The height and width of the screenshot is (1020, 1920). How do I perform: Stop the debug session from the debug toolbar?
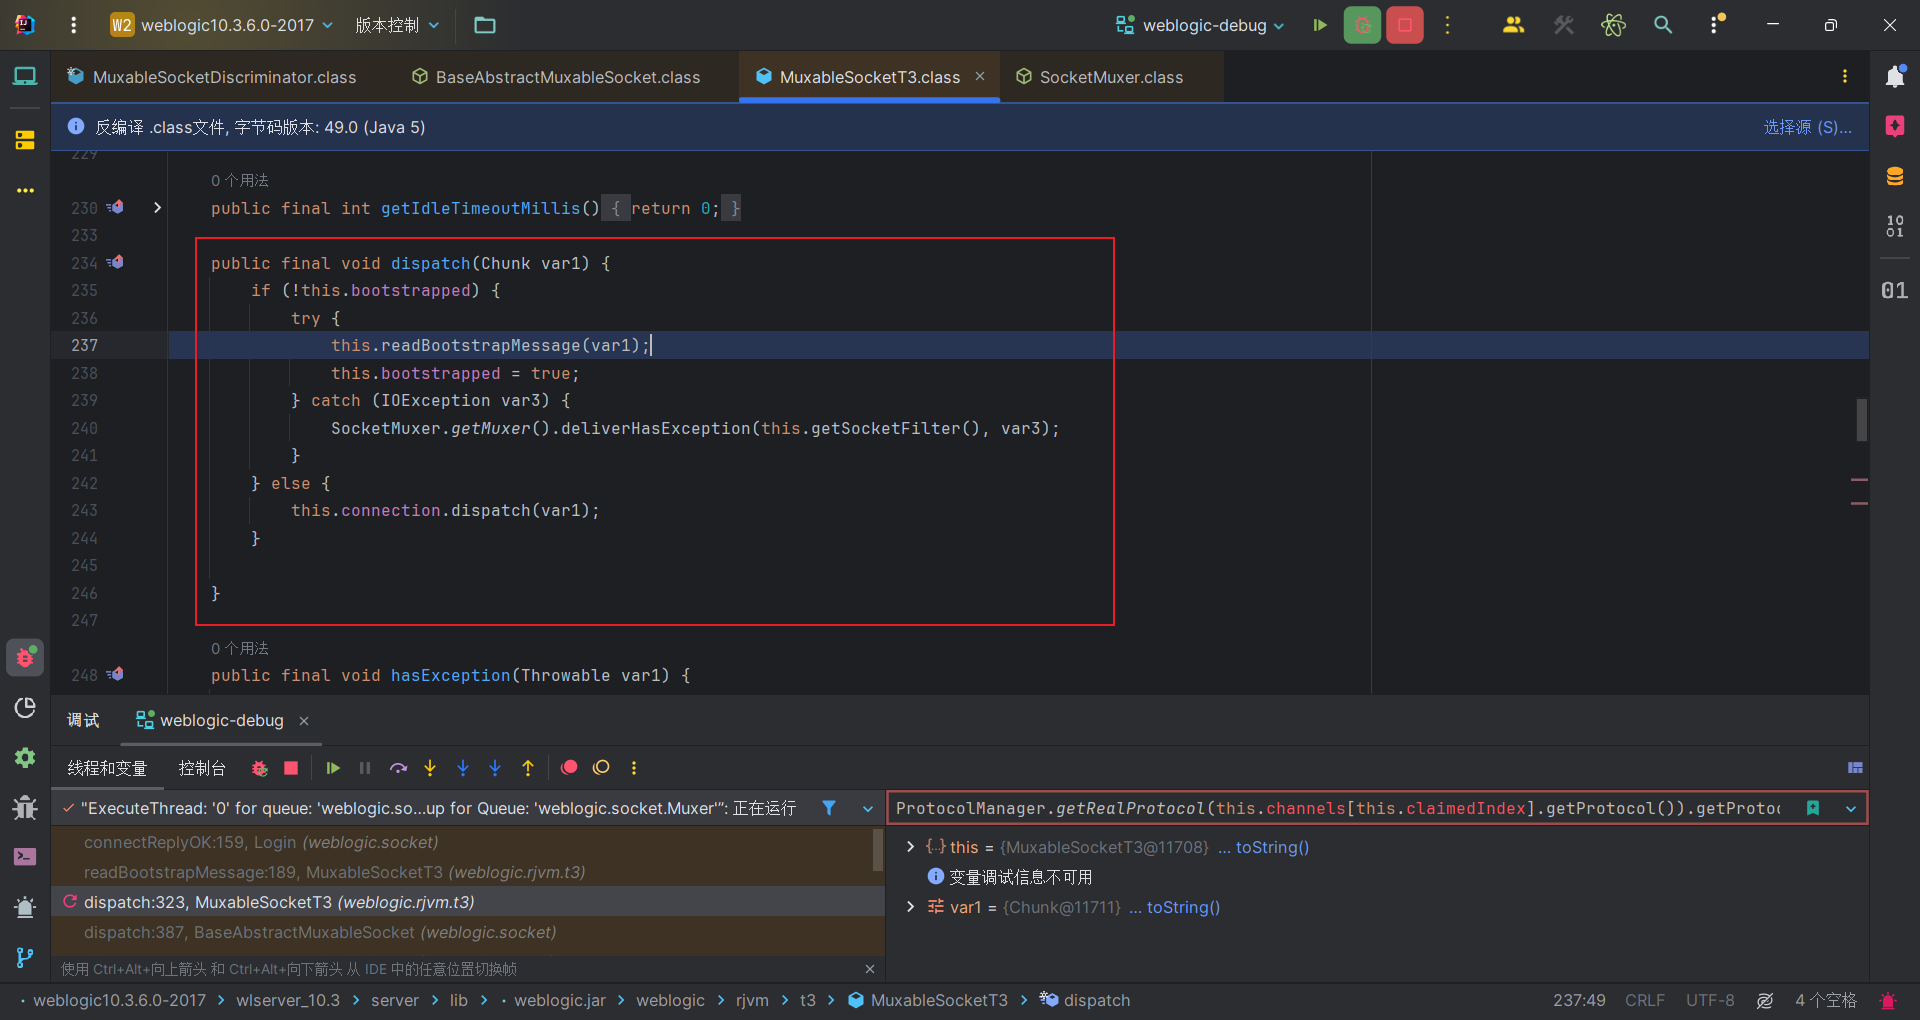(291, 768)
